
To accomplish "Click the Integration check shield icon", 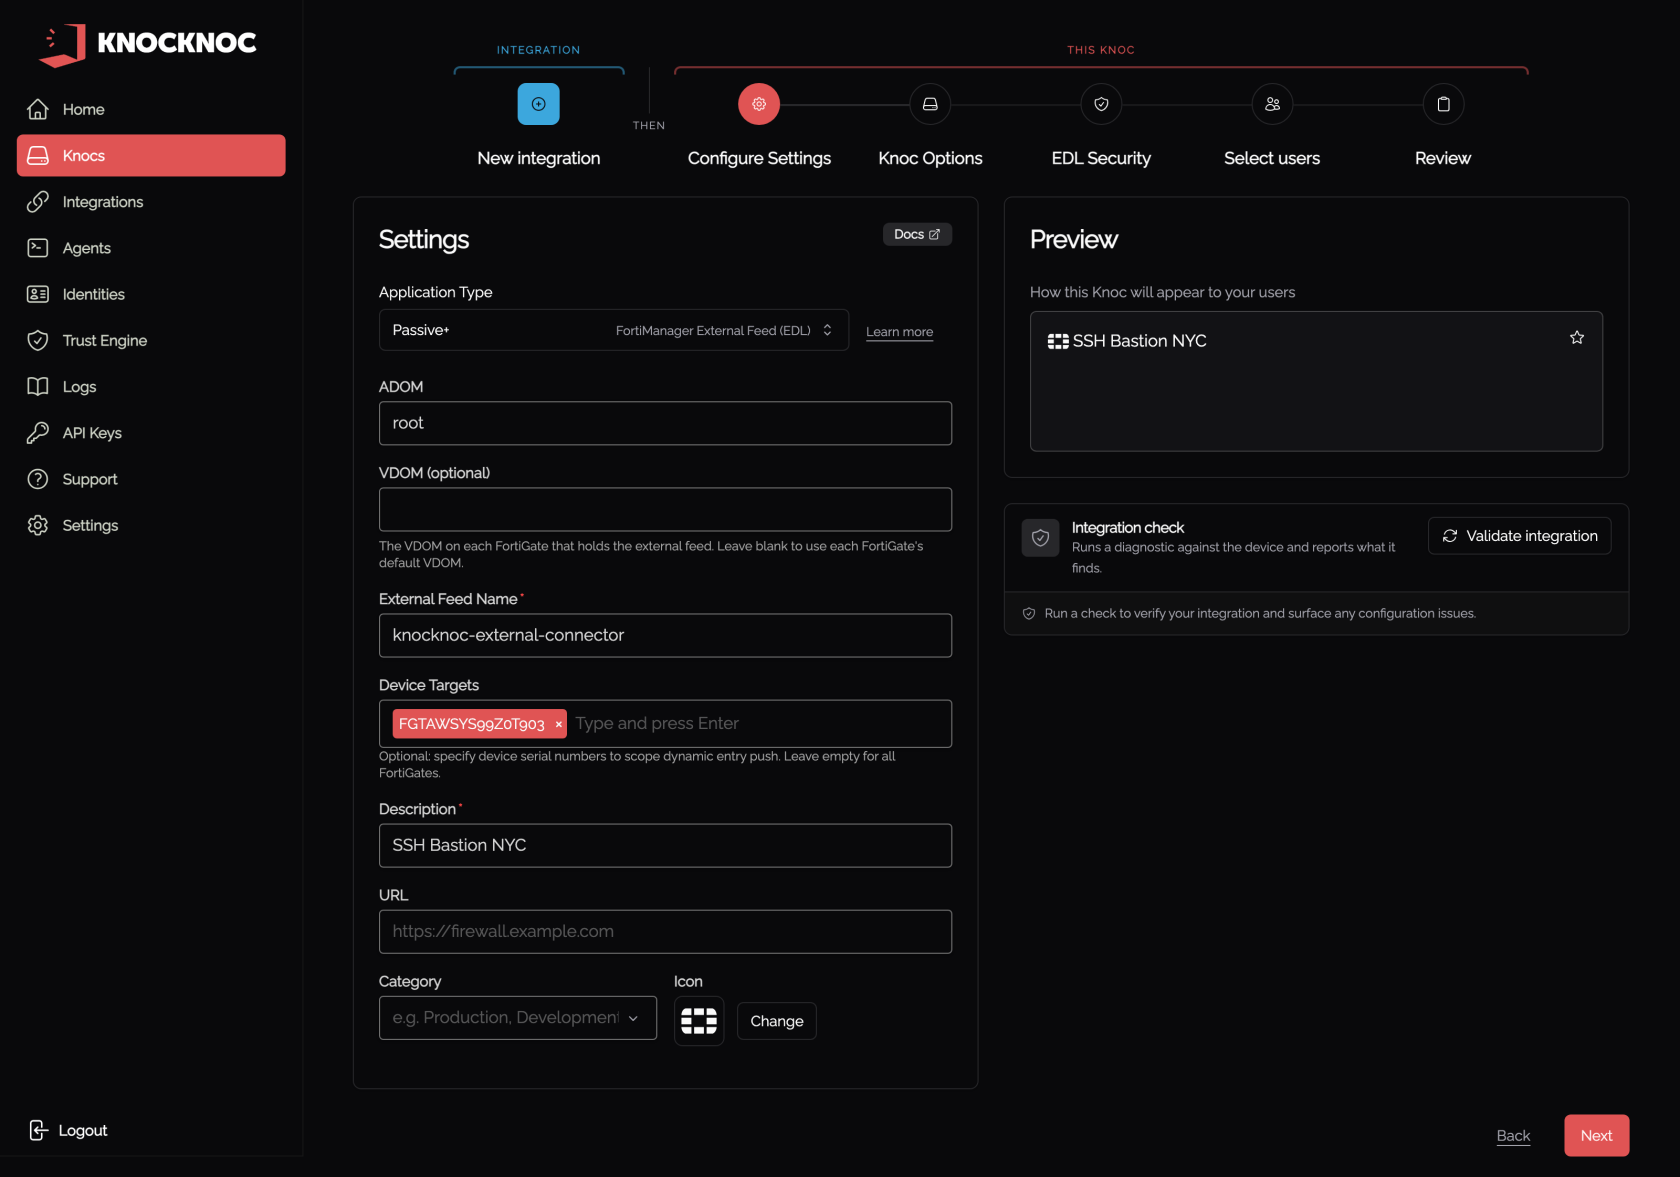I will tap(1040, 538).
